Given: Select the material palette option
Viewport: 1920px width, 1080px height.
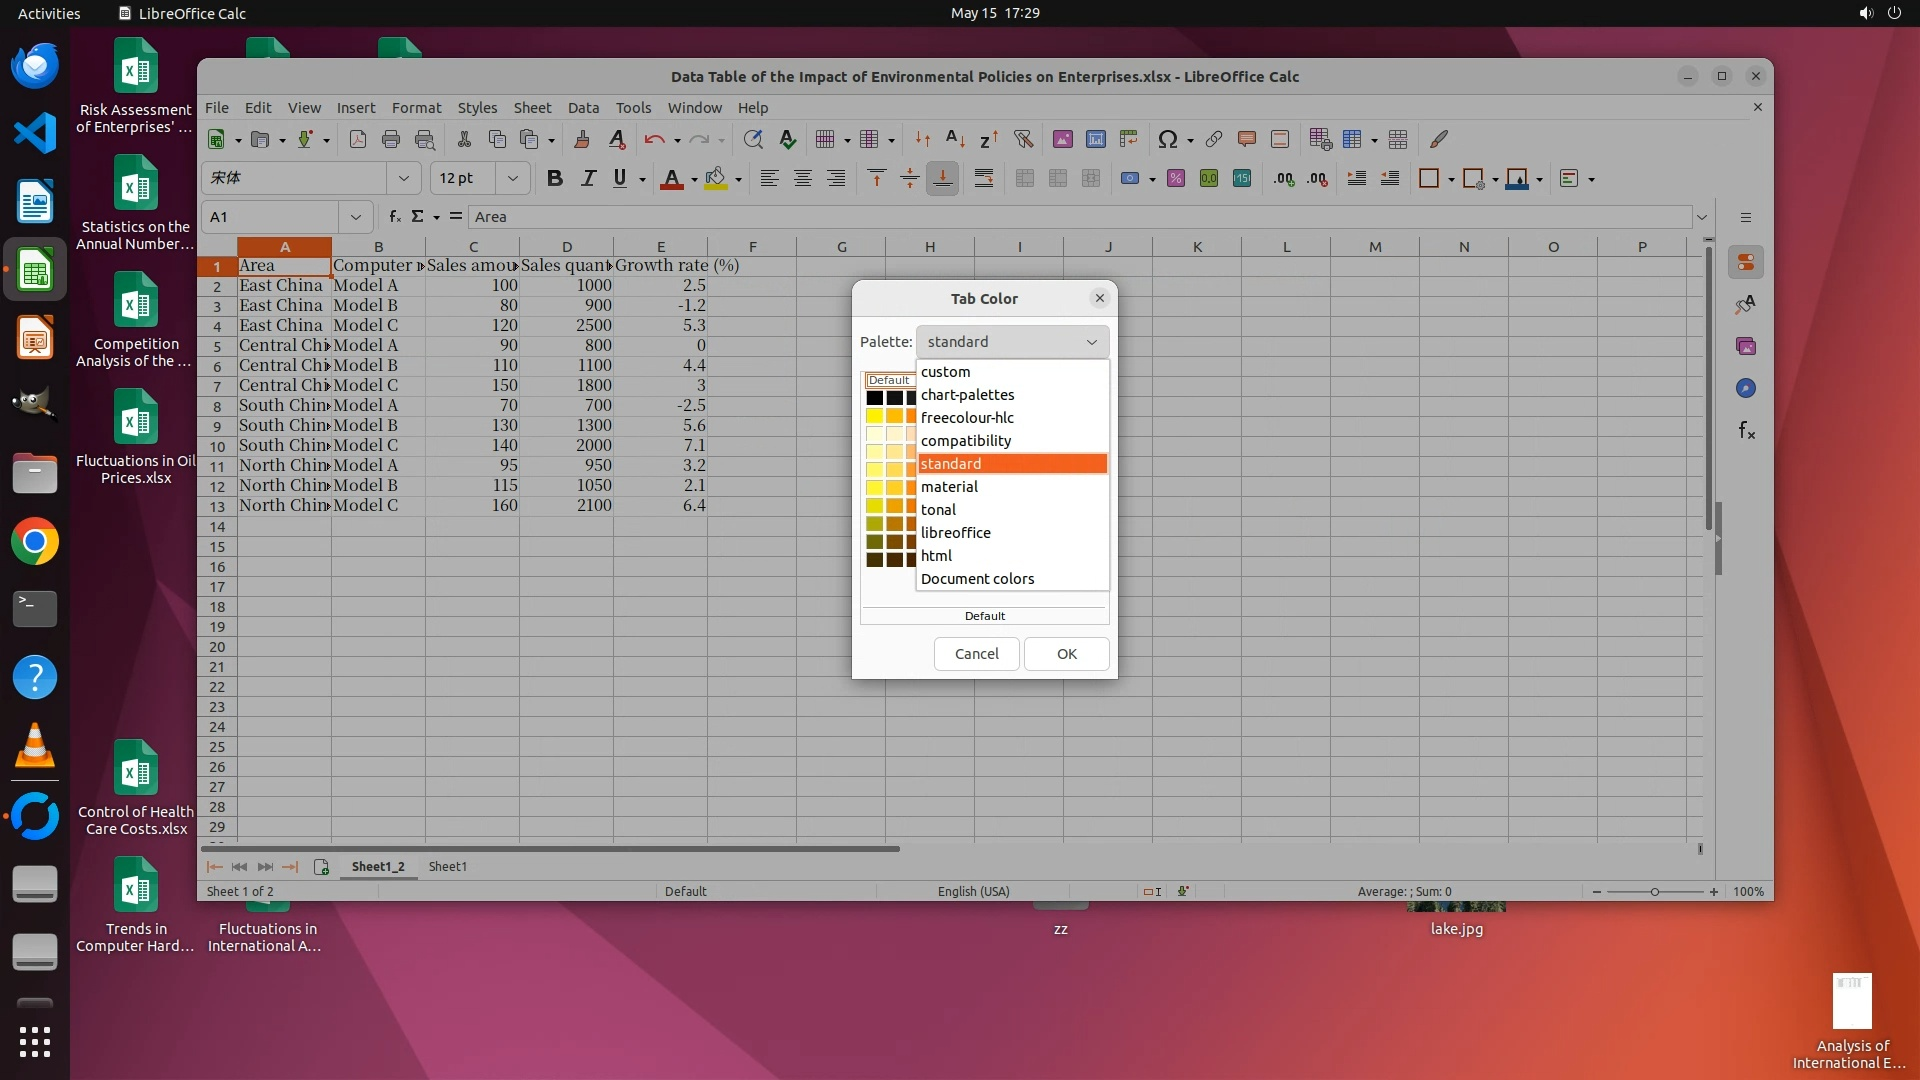Looking at the screenshot, I should (x=949, y=487).
